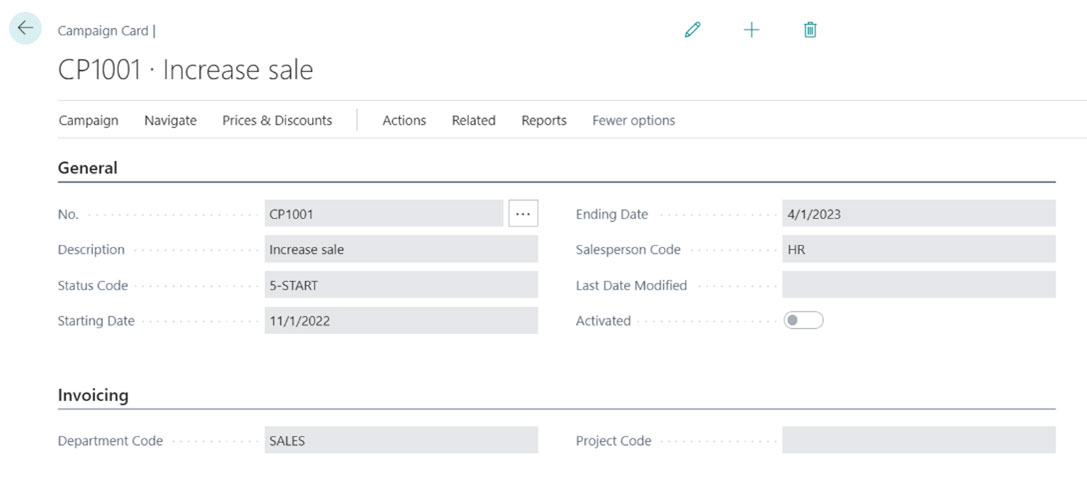
Task: Click Fewer options
Action: 633,120
